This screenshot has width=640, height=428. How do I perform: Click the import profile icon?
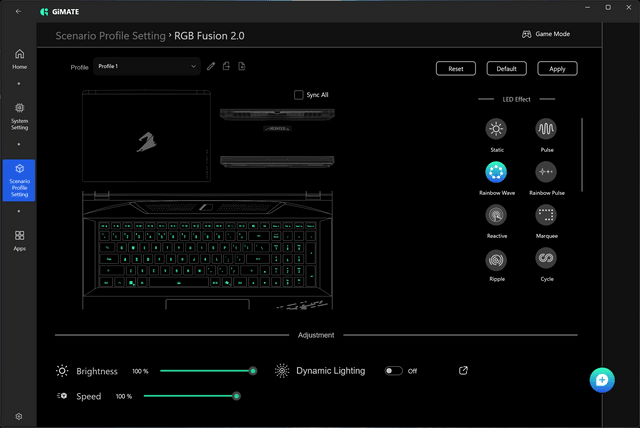tap(242, 66)
